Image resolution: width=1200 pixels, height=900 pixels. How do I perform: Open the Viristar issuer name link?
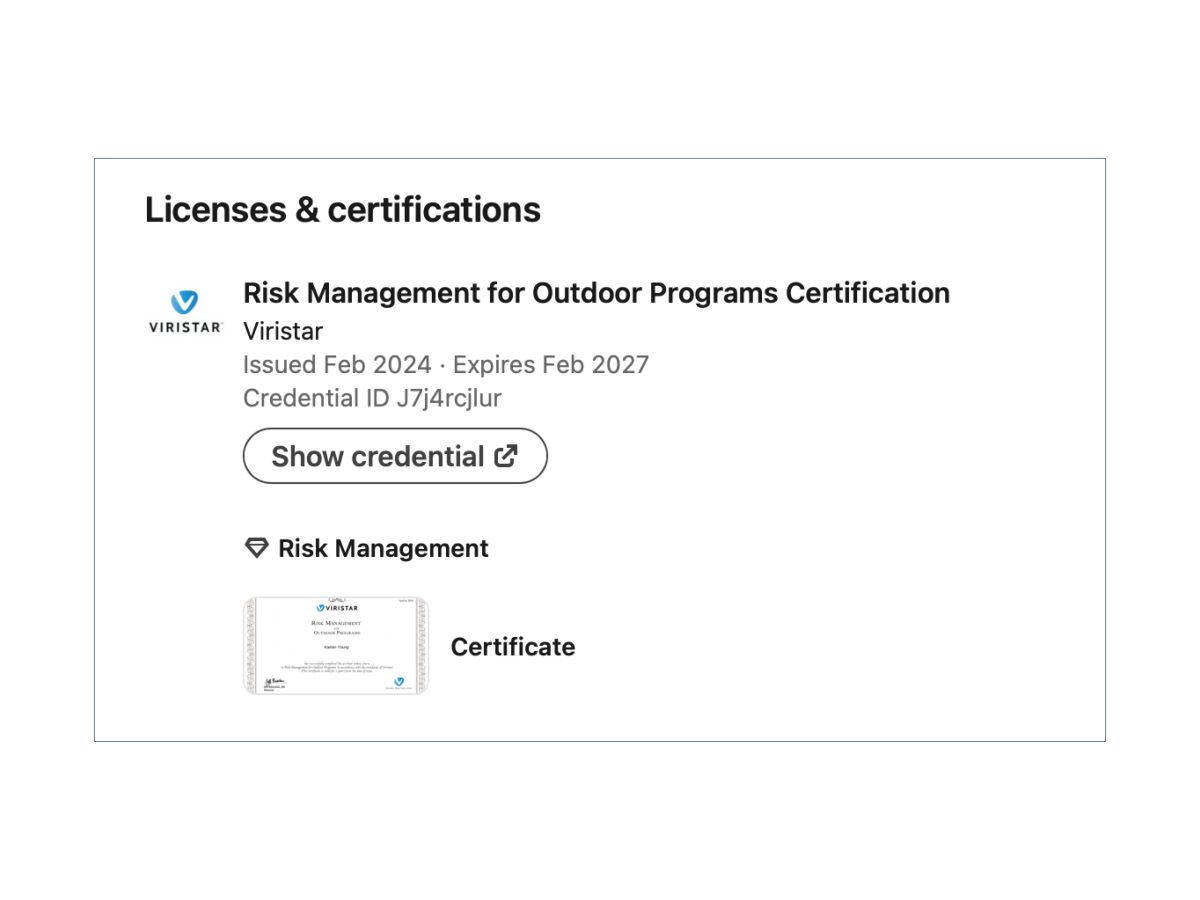[283, 331]
